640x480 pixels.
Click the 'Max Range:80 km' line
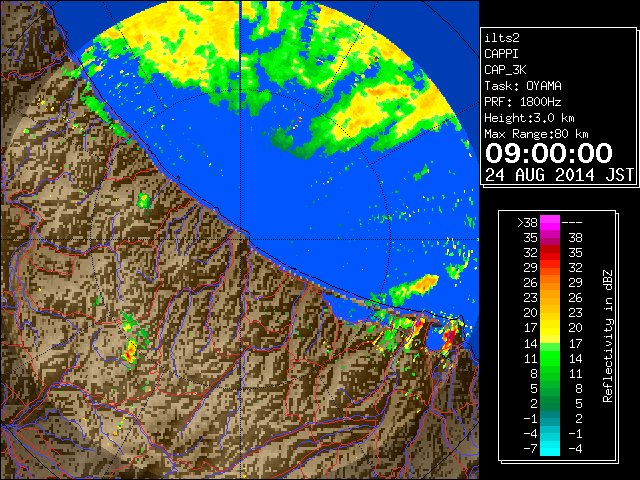[x=536, y=134]
